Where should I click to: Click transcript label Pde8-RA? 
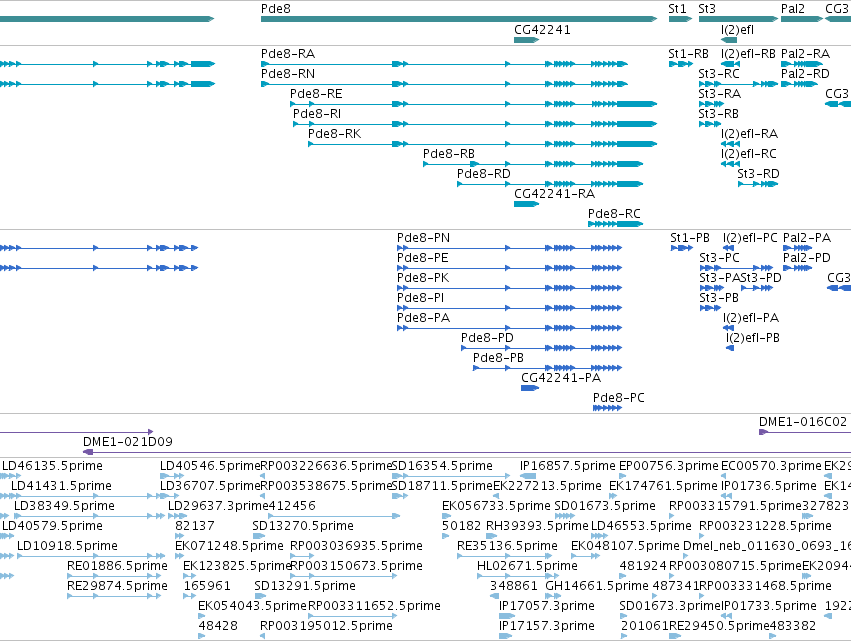(x=288, y=54)
